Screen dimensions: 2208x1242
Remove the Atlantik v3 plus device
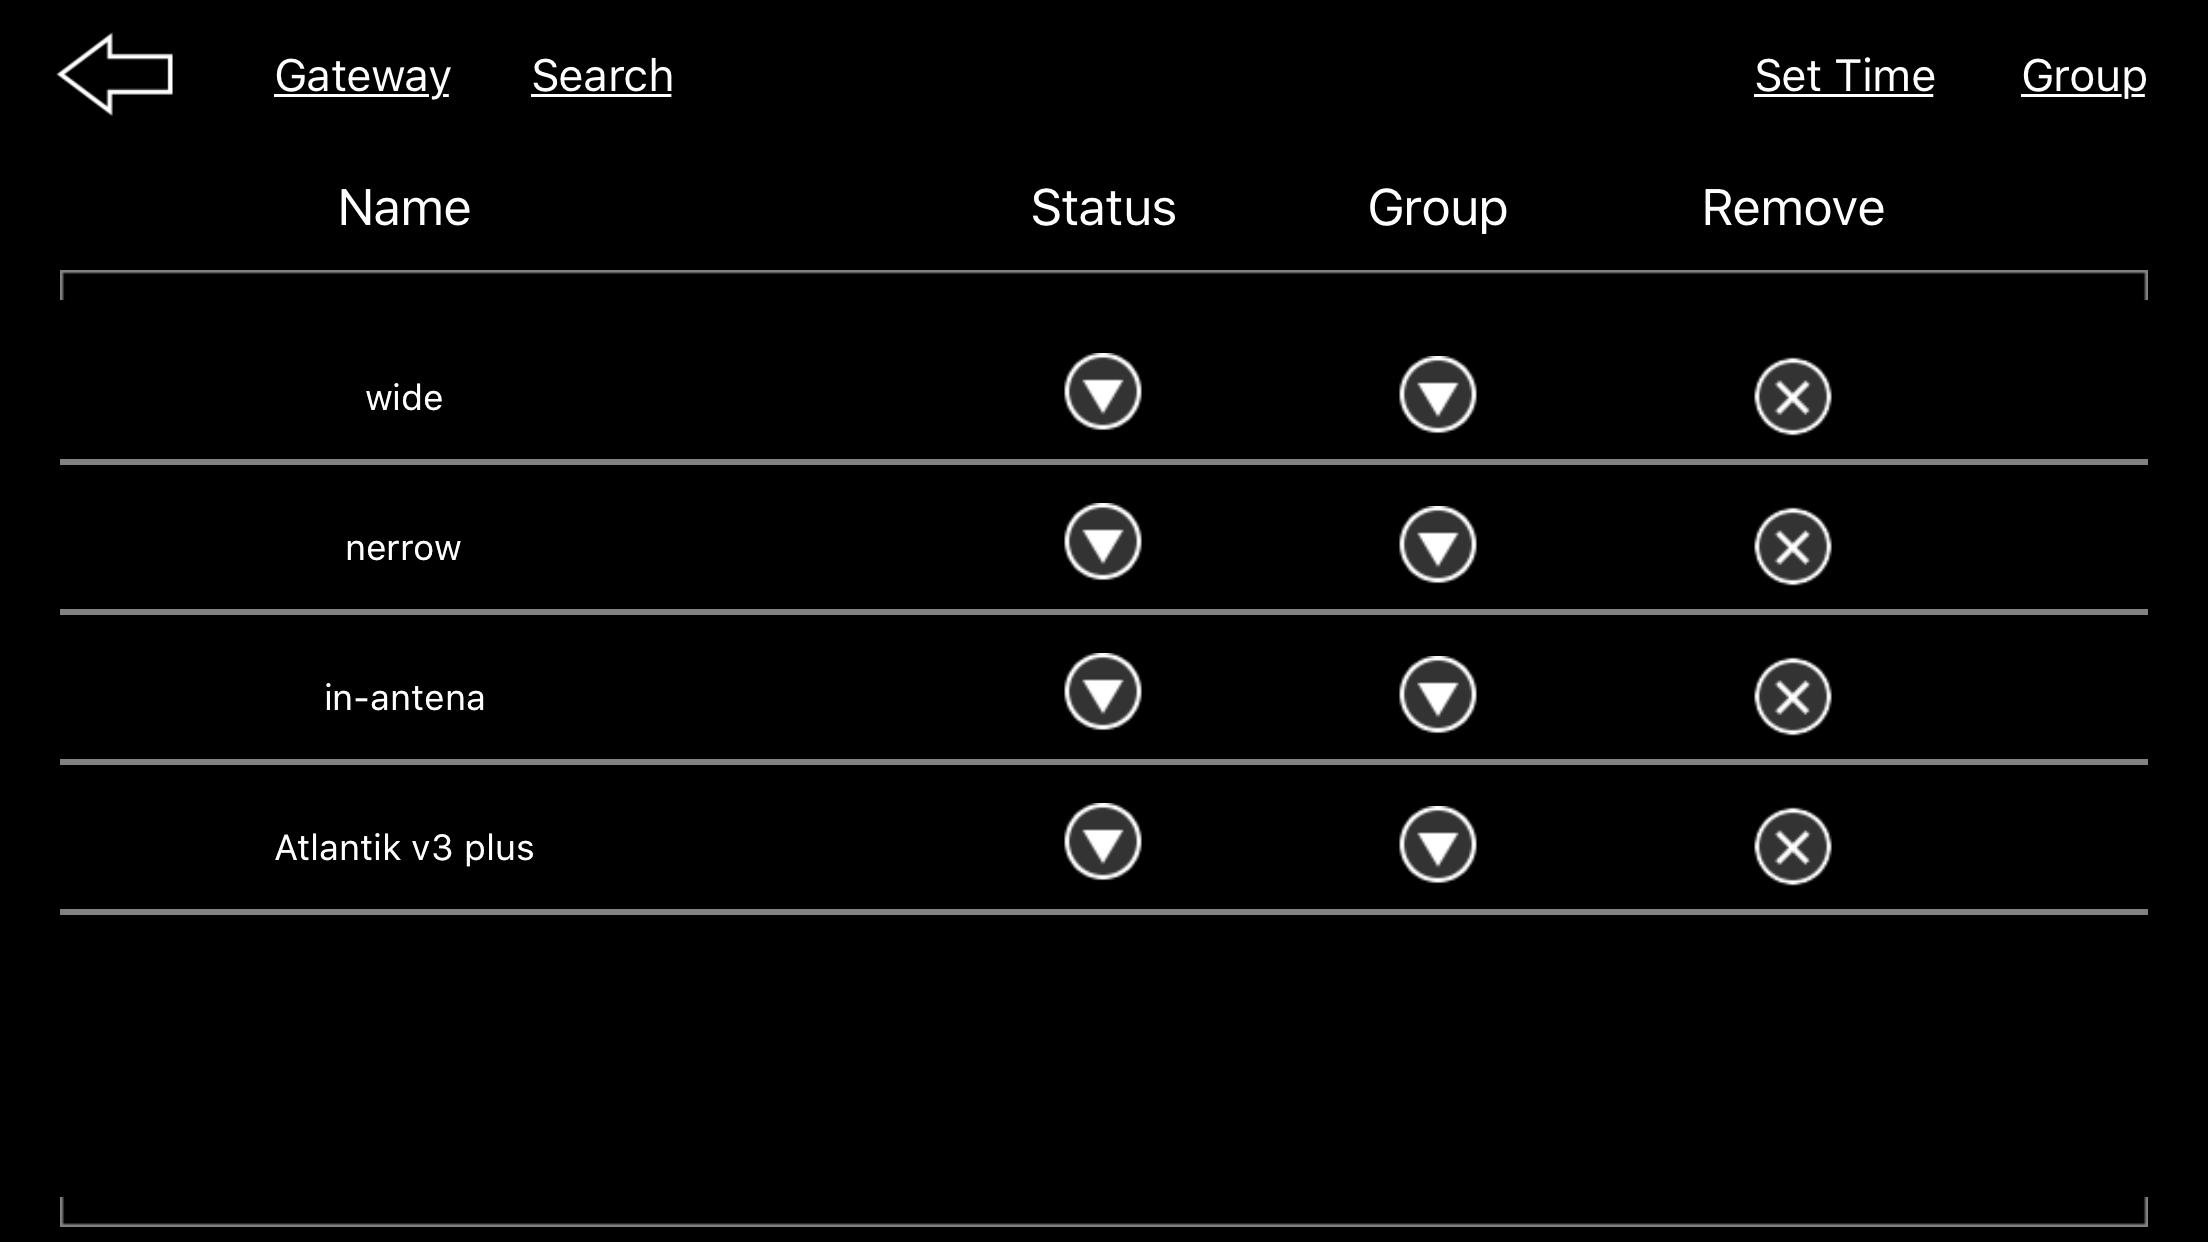[x=1792, y=847]
